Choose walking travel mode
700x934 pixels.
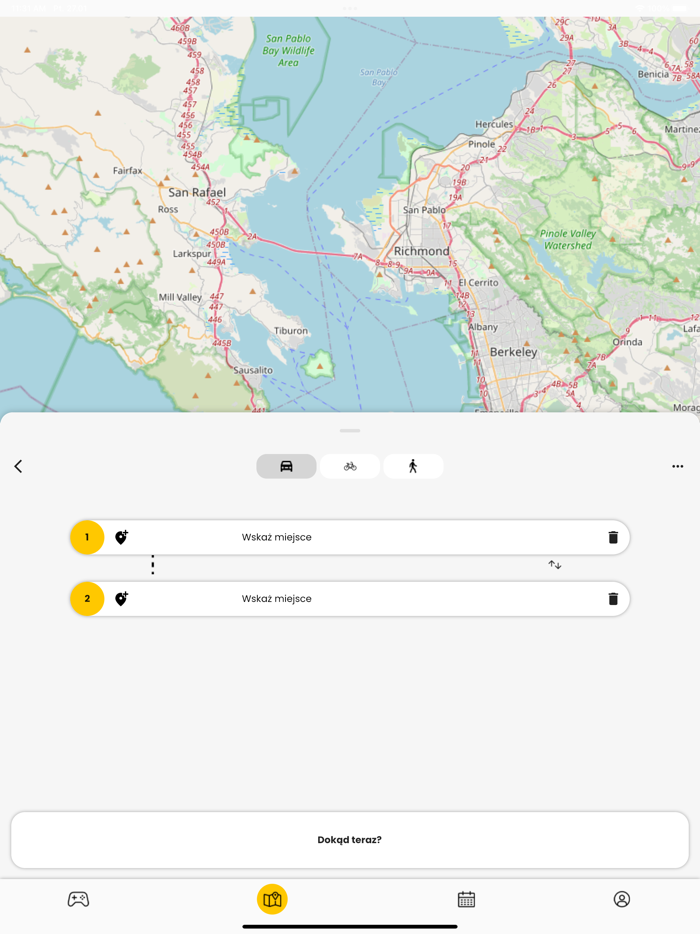click(413, 466)
